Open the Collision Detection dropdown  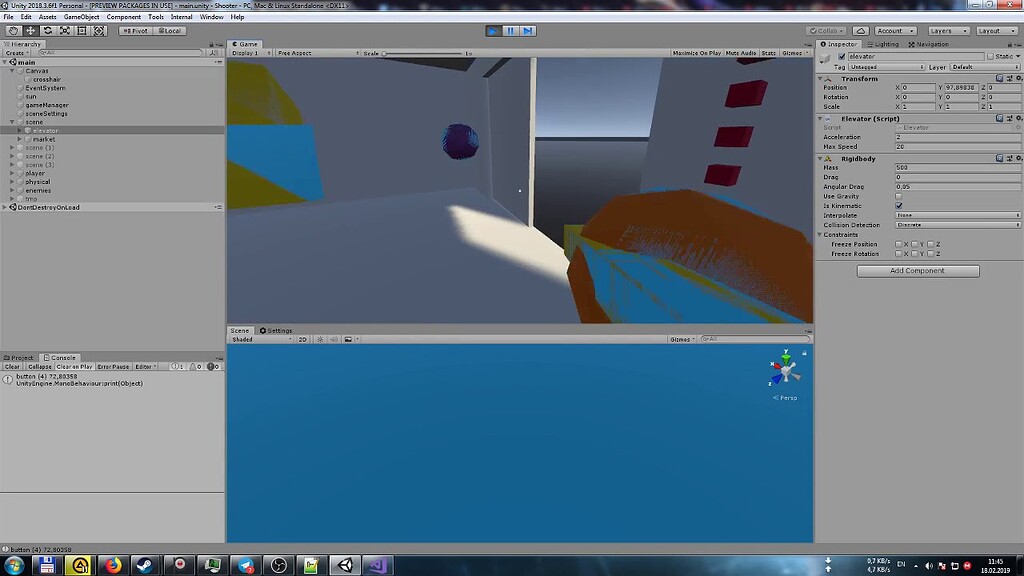point(957,224)
